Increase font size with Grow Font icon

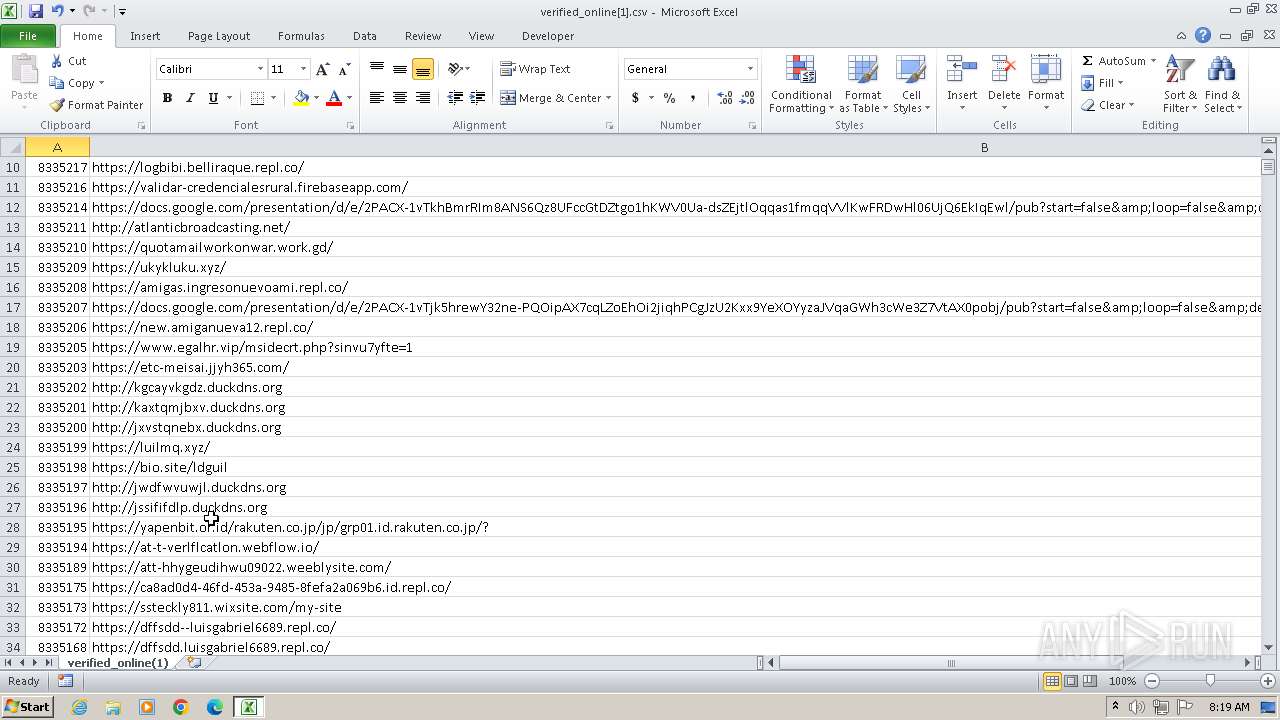[x=322, y=69]
